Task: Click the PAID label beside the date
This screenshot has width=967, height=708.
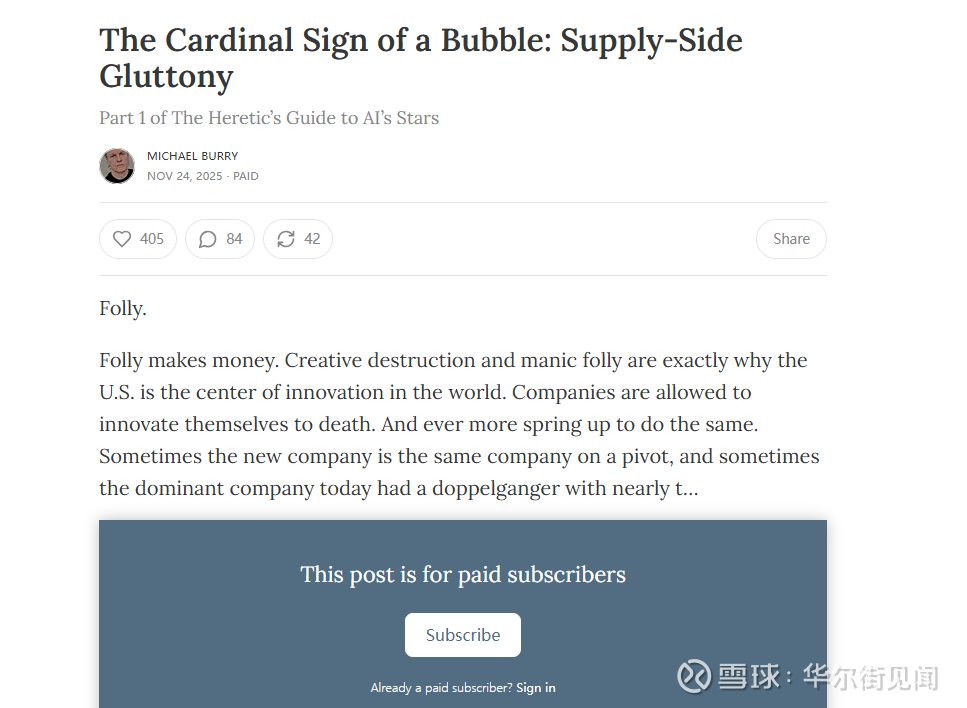Action: (246, 176)
